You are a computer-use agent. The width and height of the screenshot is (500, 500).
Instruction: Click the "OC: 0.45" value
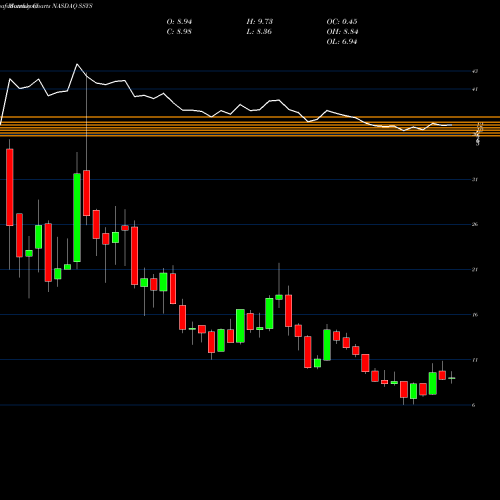342,22
